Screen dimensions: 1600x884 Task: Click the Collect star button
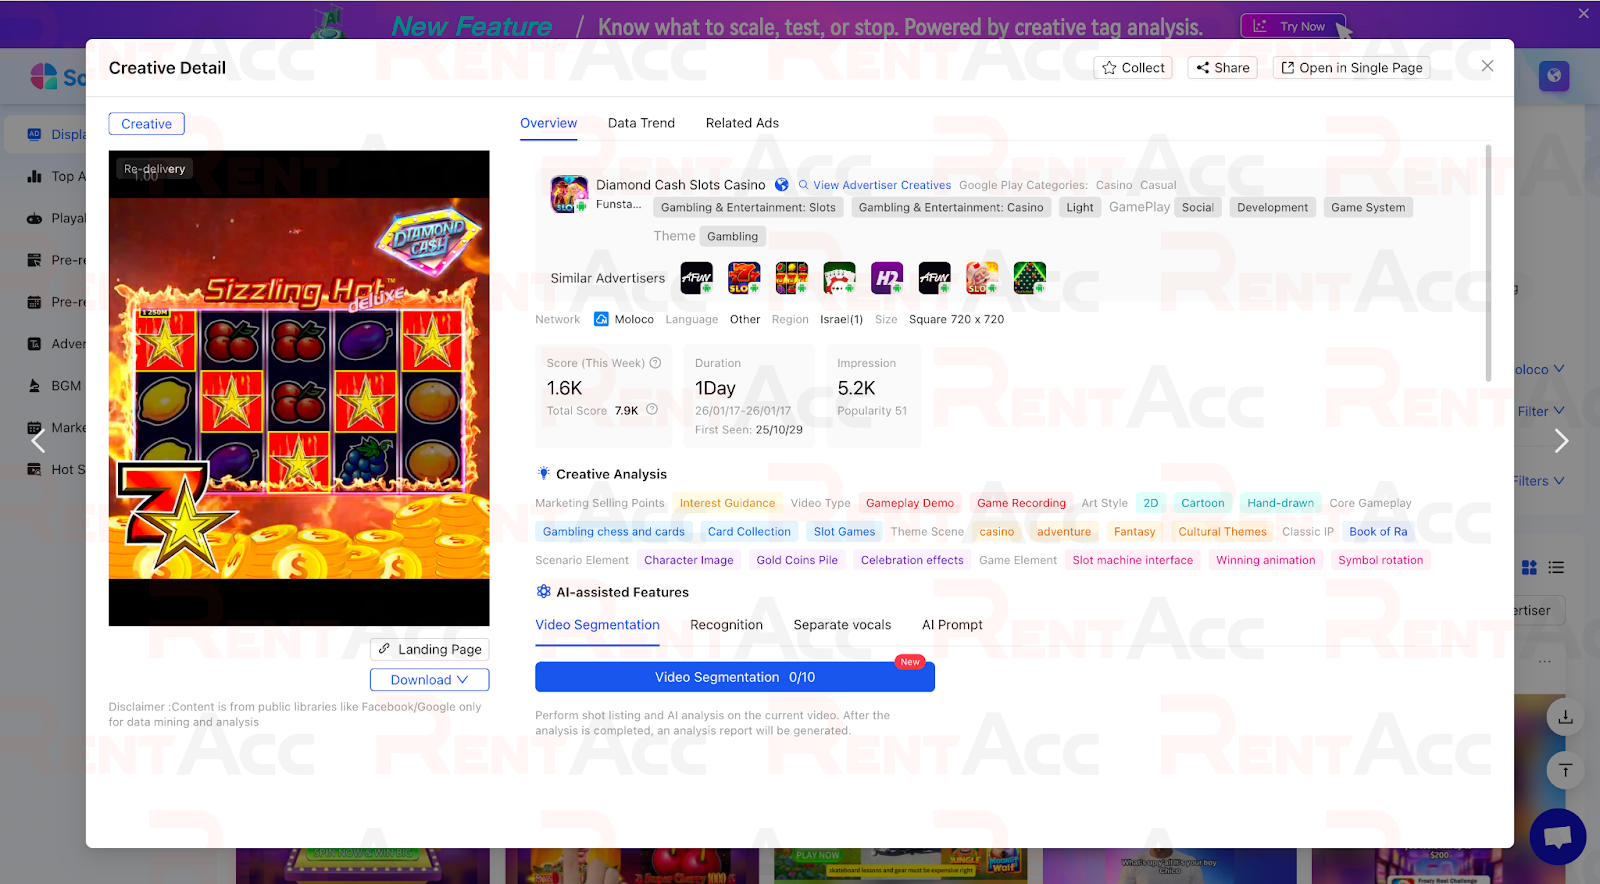coord(1133,68)
